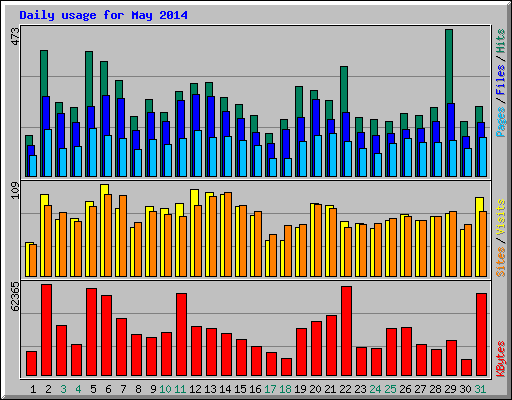This screenshot has width=512, height=400.
Task: Select day 30 on the x-axis
Action: 465,389
